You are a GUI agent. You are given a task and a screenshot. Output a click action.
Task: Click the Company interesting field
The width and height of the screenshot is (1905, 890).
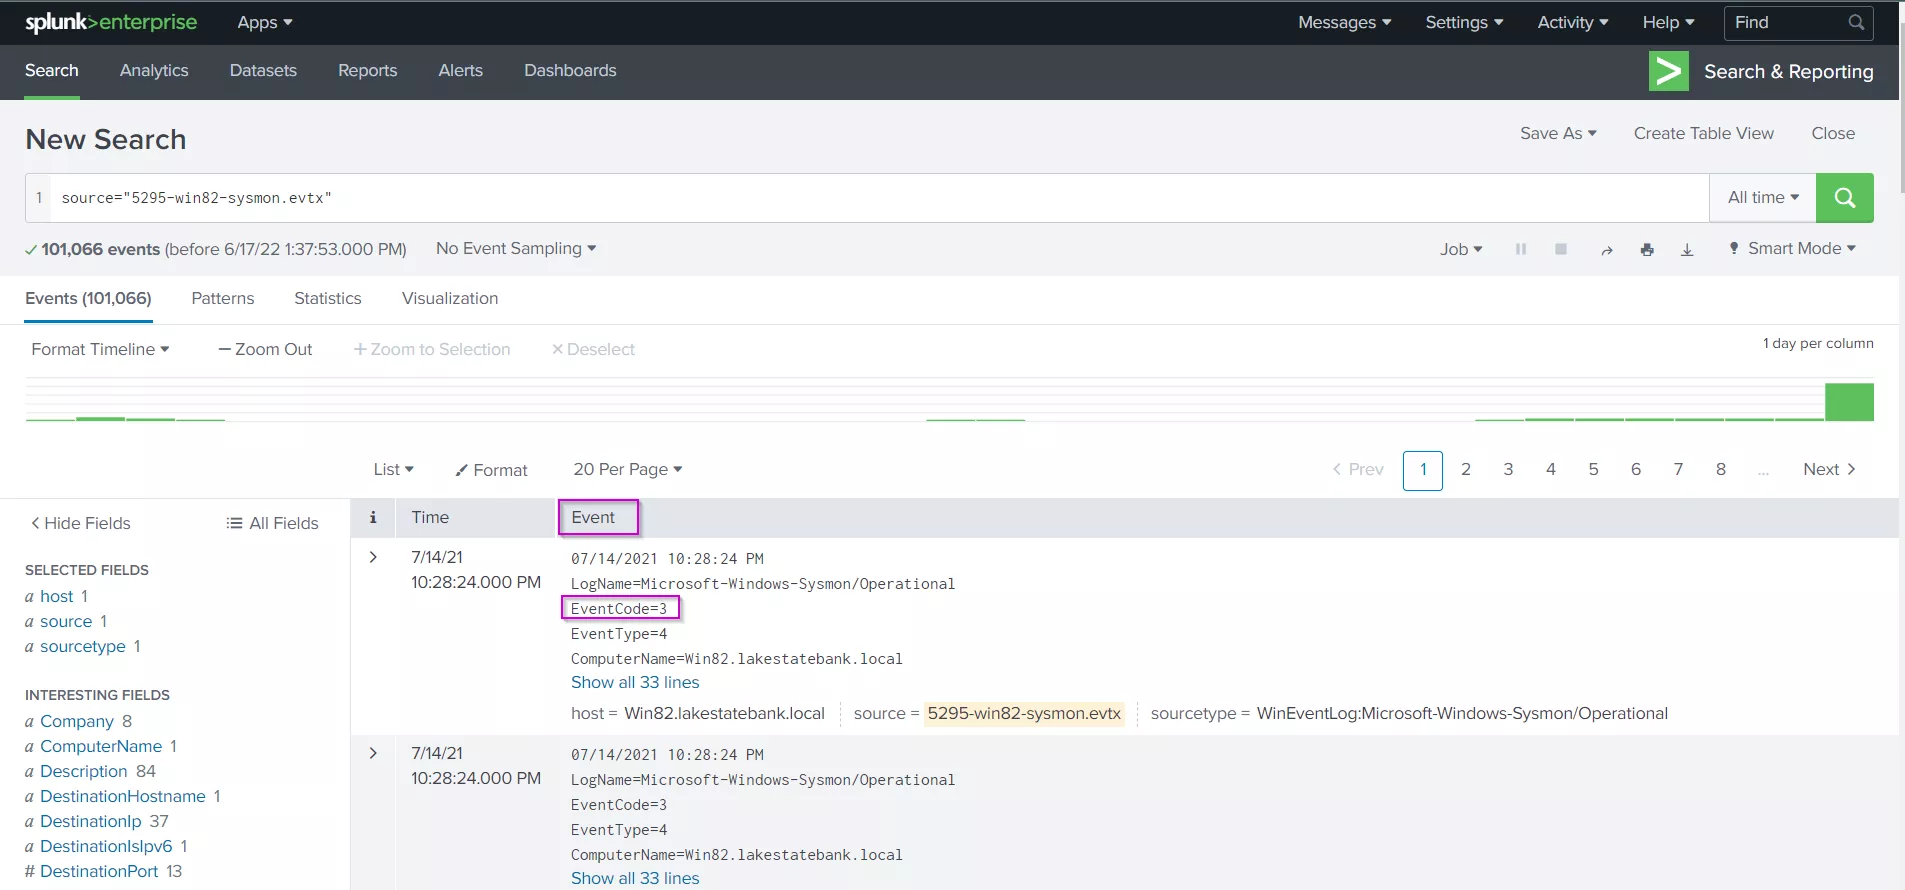pyautogui.click(x=77, y=721)
